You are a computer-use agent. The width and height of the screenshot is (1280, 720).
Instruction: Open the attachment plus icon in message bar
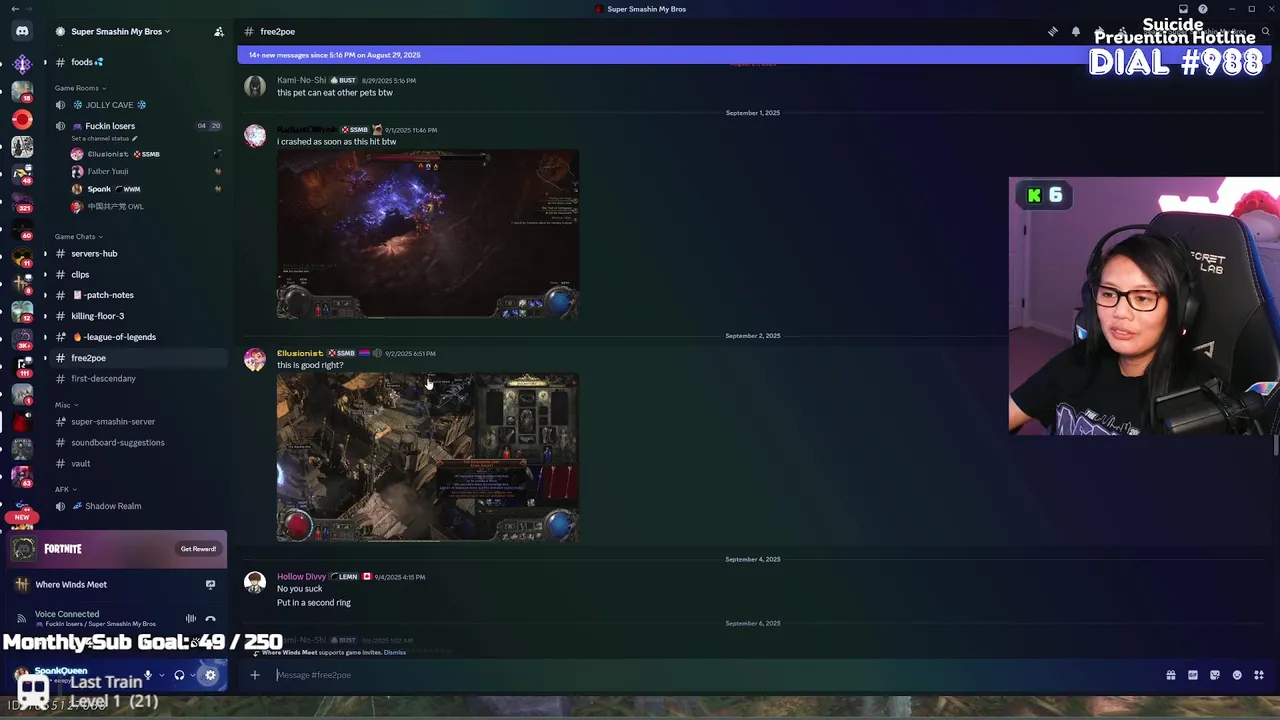pos(255,675)
